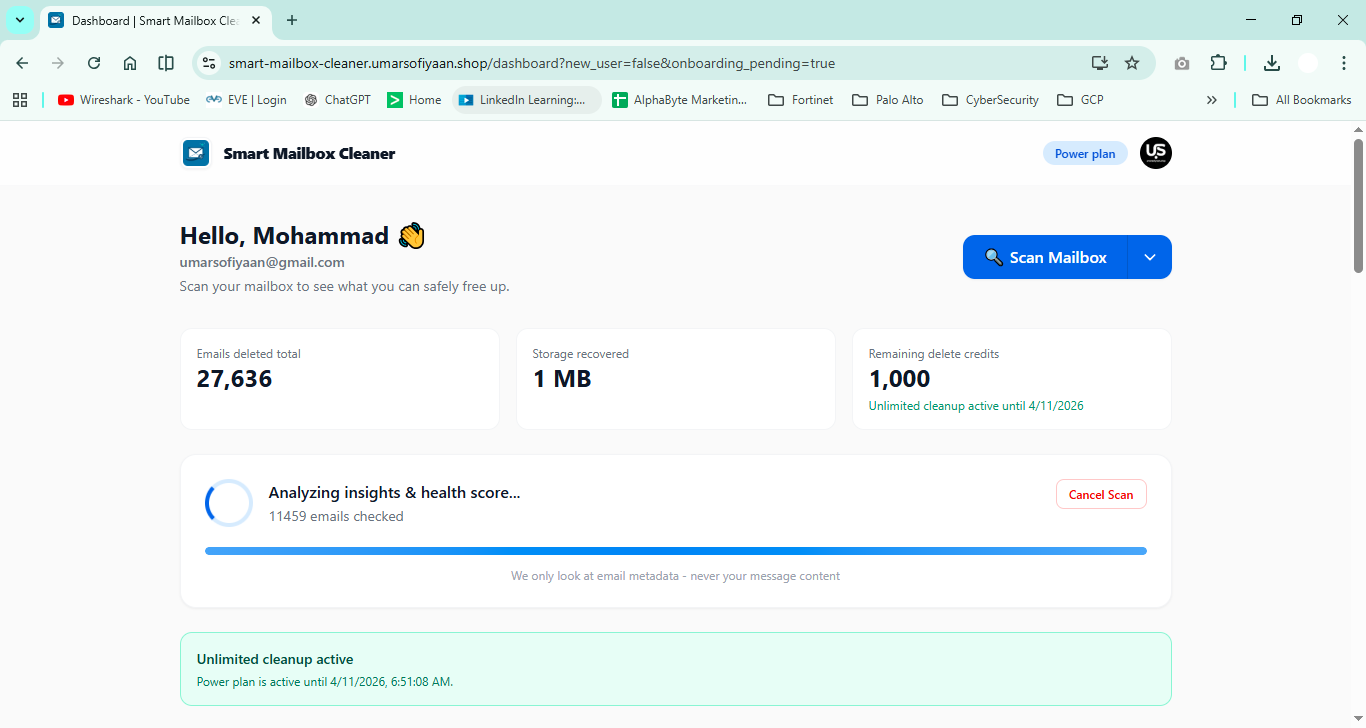
Task: Open the GCP bookmark folder
Action: click(x=1080, y=100)
